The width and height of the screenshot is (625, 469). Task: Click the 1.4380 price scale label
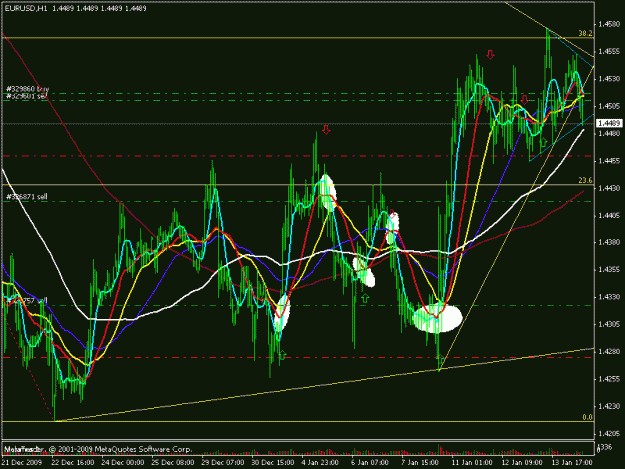tap(609, 242)
